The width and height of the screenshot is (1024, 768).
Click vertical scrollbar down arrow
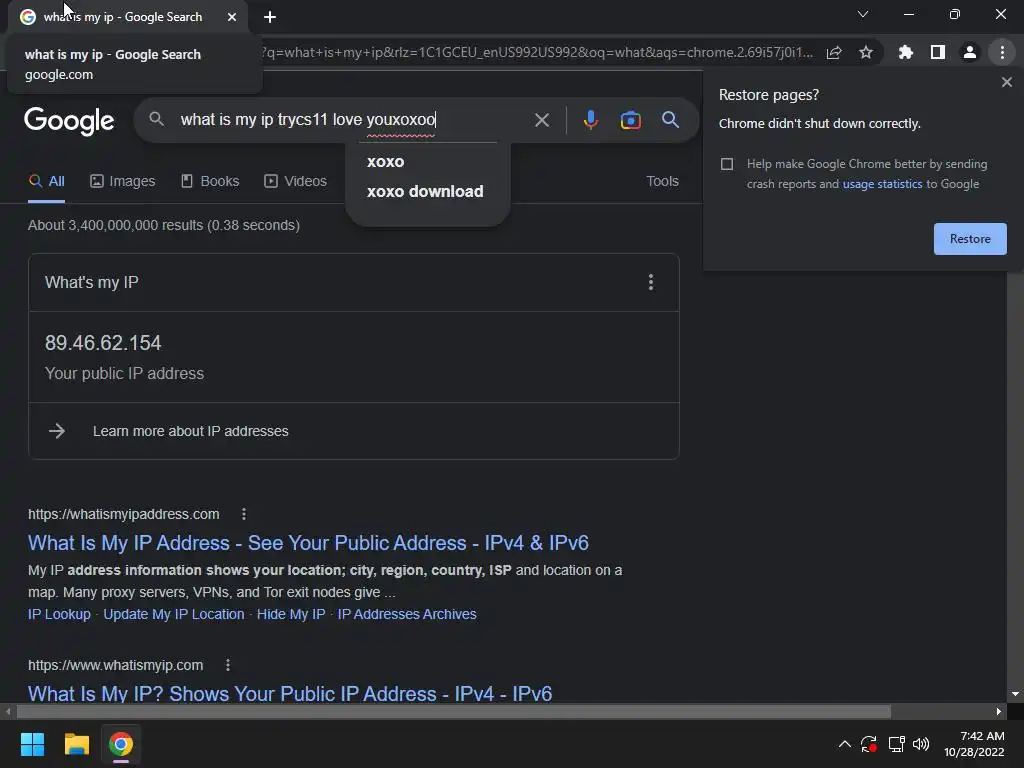1015,694
